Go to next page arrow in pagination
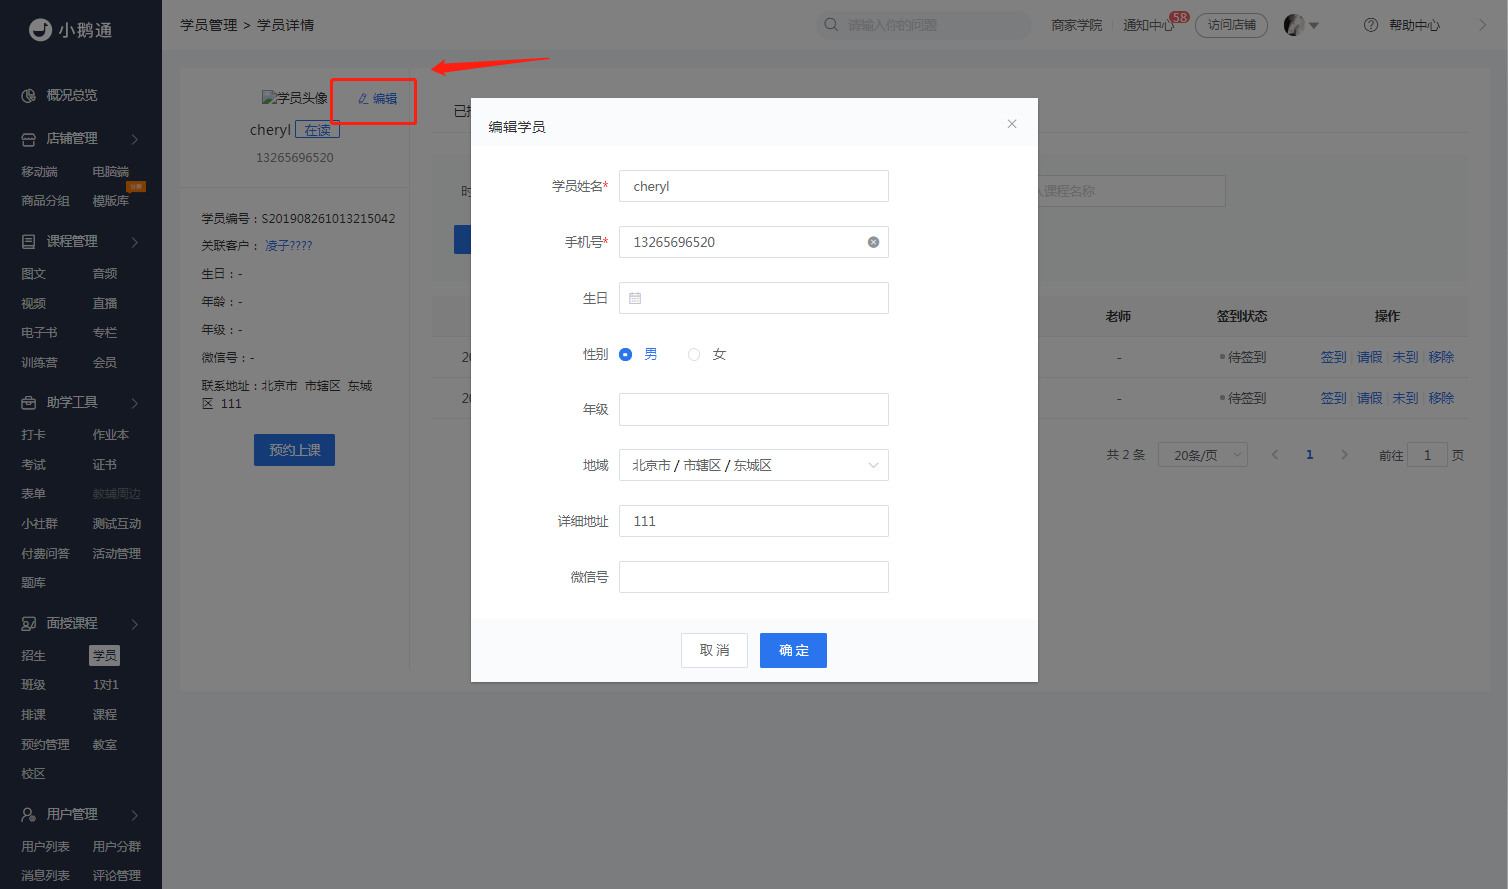The image size is (1508, 889). [x=1344, y=455]
